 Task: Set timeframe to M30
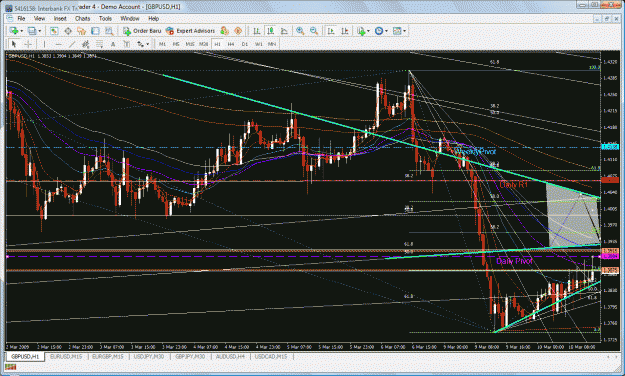coord(204,44)
